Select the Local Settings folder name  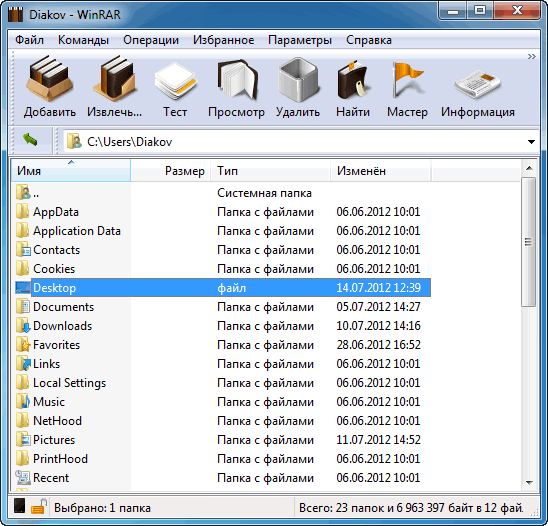coord(70,383)
